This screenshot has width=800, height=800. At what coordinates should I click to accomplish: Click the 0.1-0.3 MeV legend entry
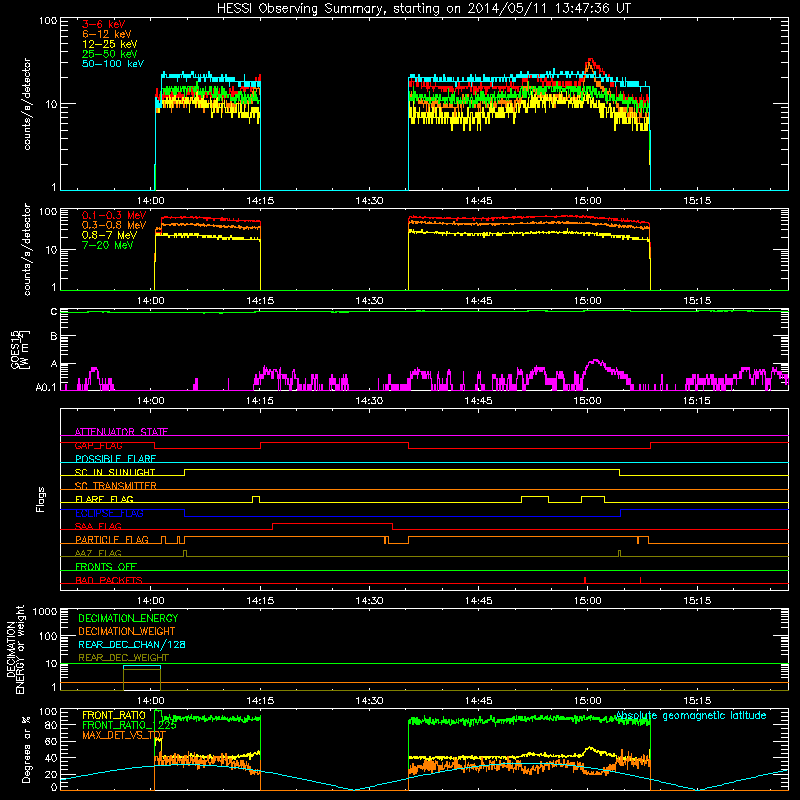114,215
